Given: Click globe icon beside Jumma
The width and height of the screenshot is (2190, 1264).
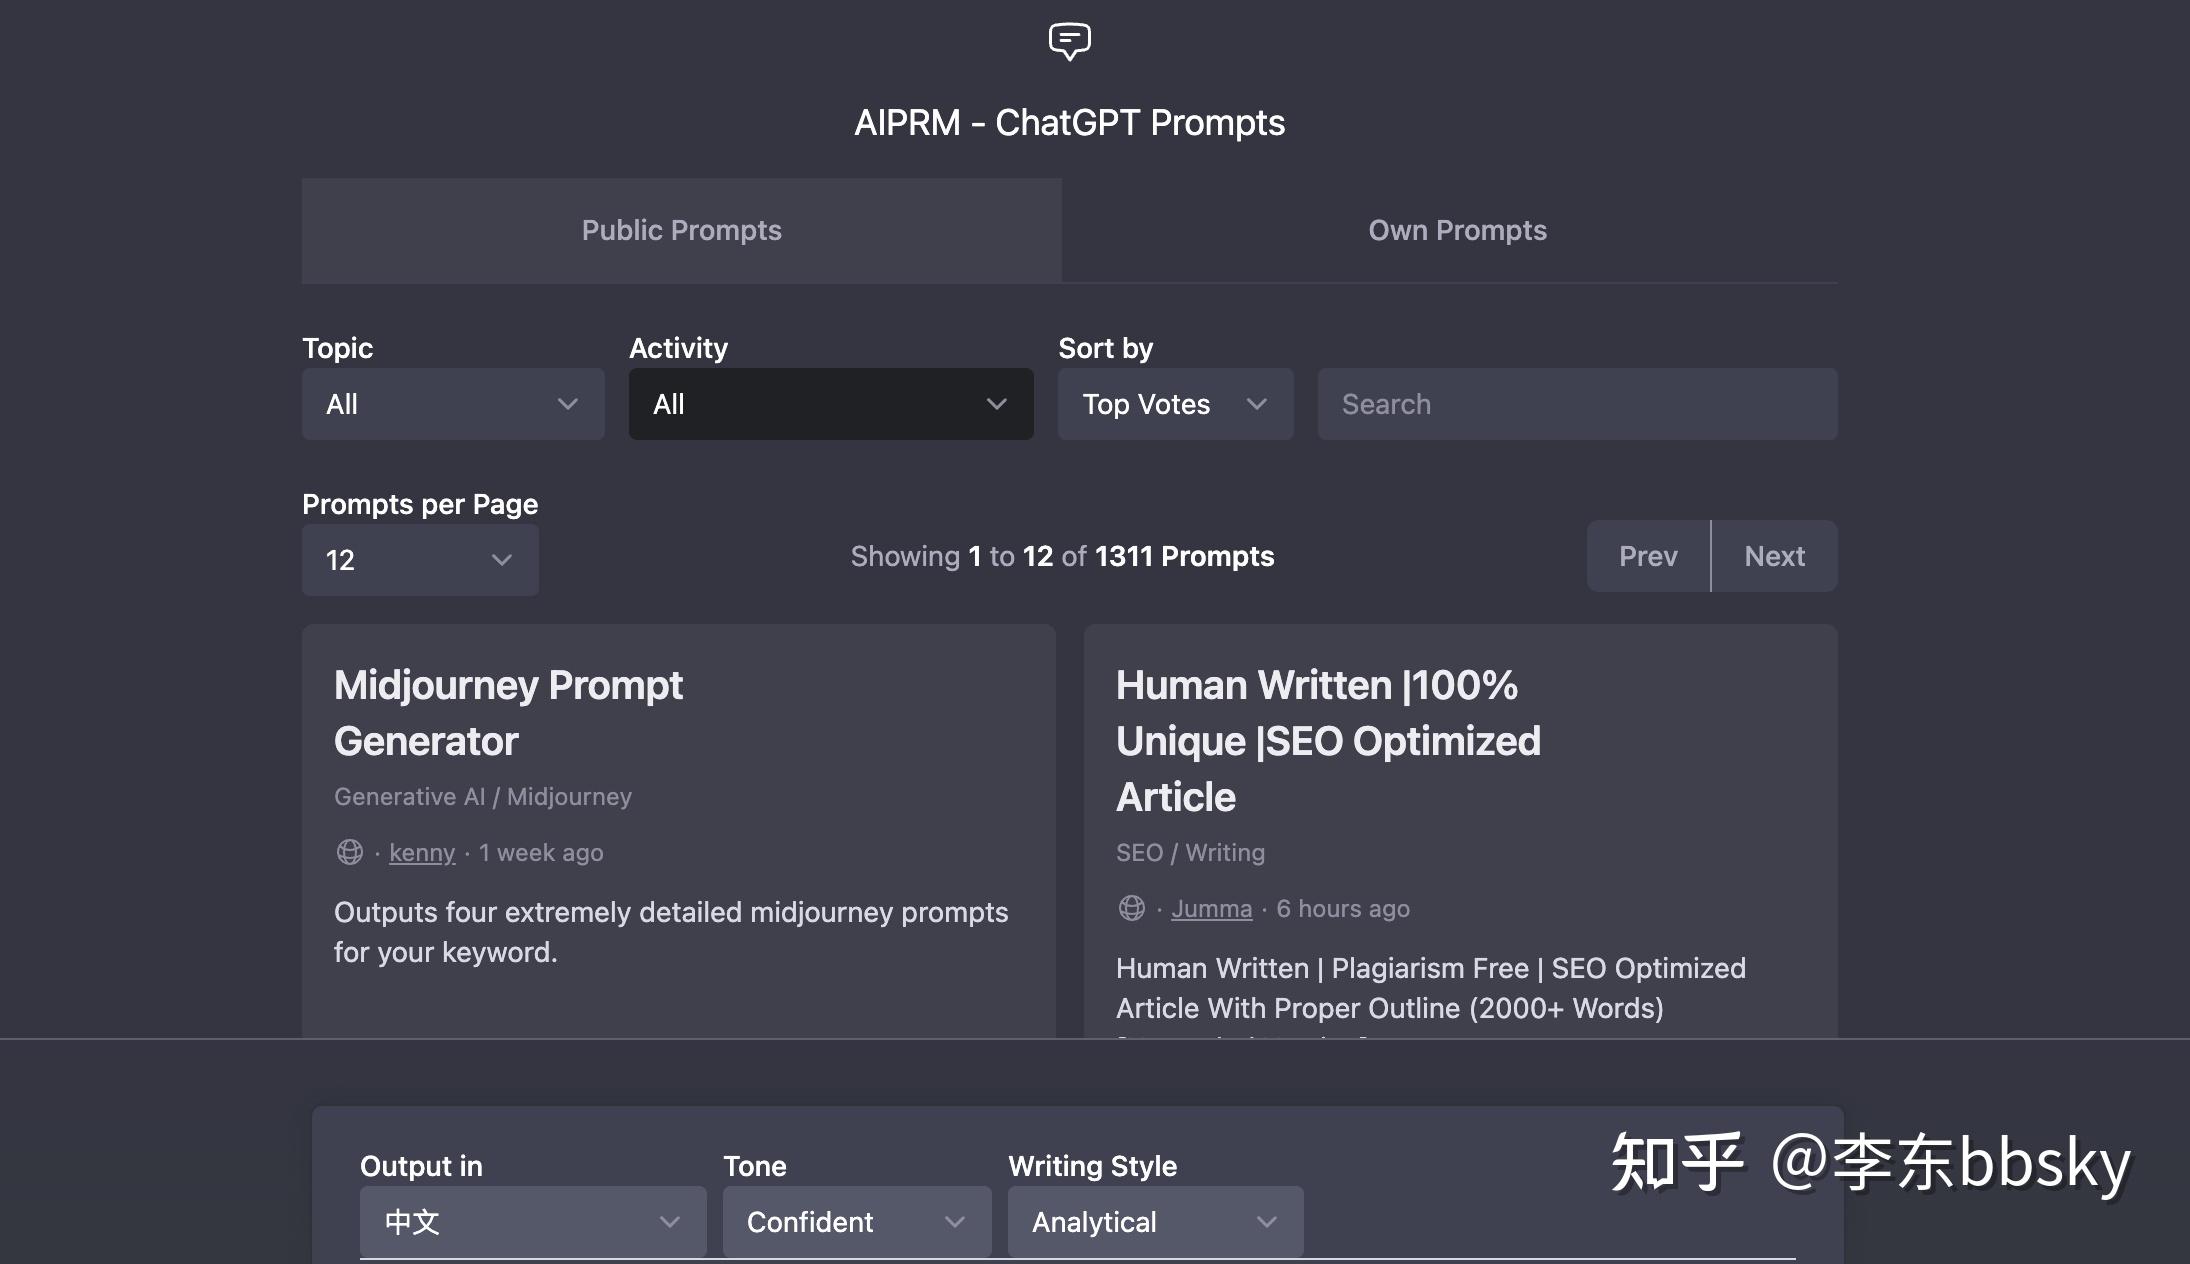Looking at the screenshot, I should coord(1132,908).
